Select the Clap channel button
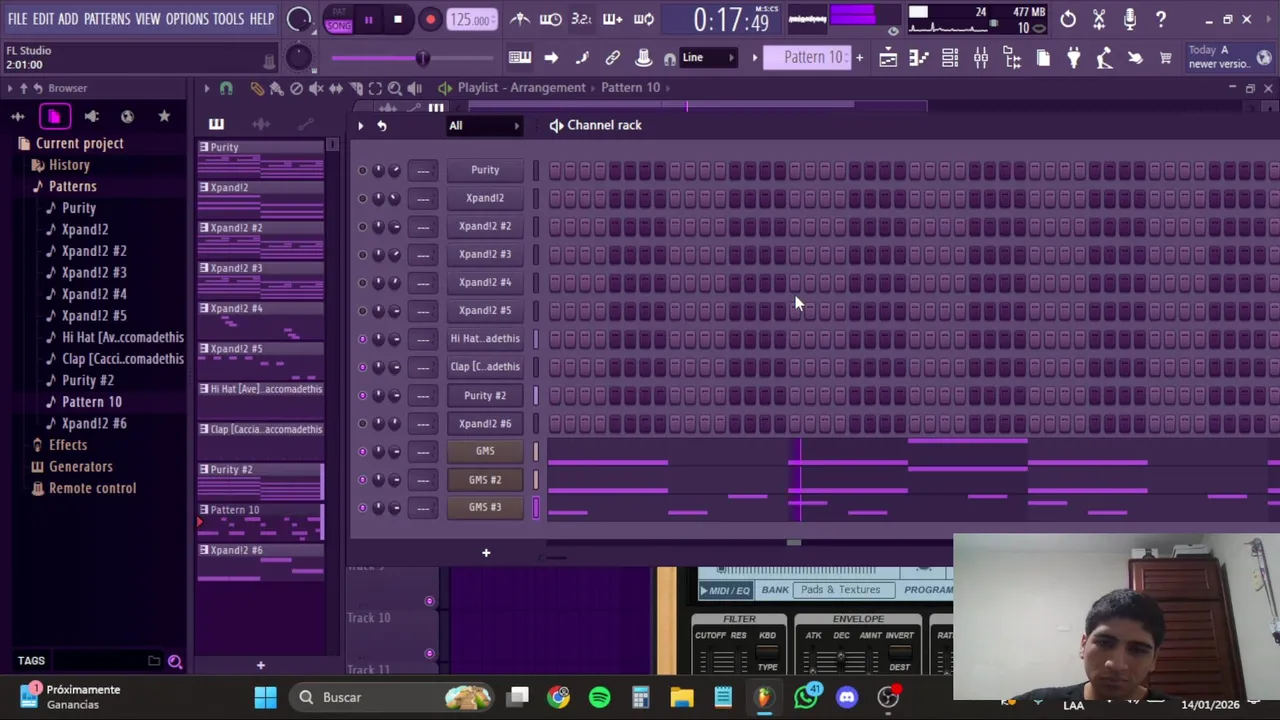 tap(485, 366)
